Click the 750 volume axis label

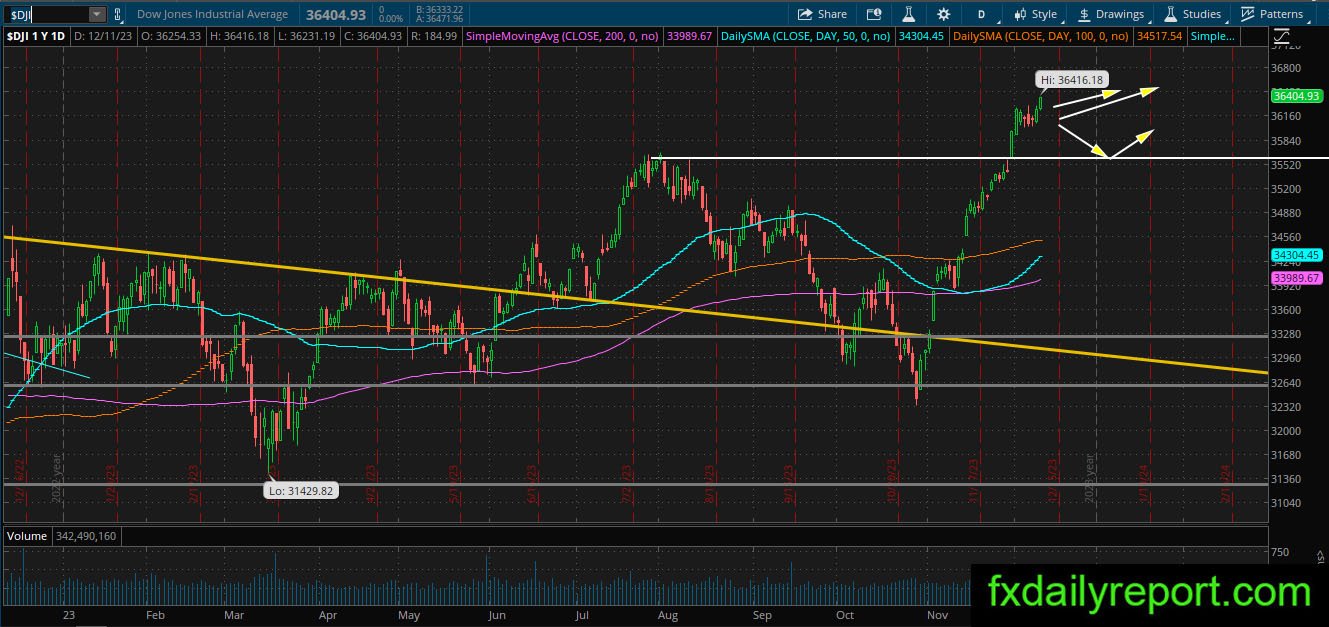point(1279,552)
